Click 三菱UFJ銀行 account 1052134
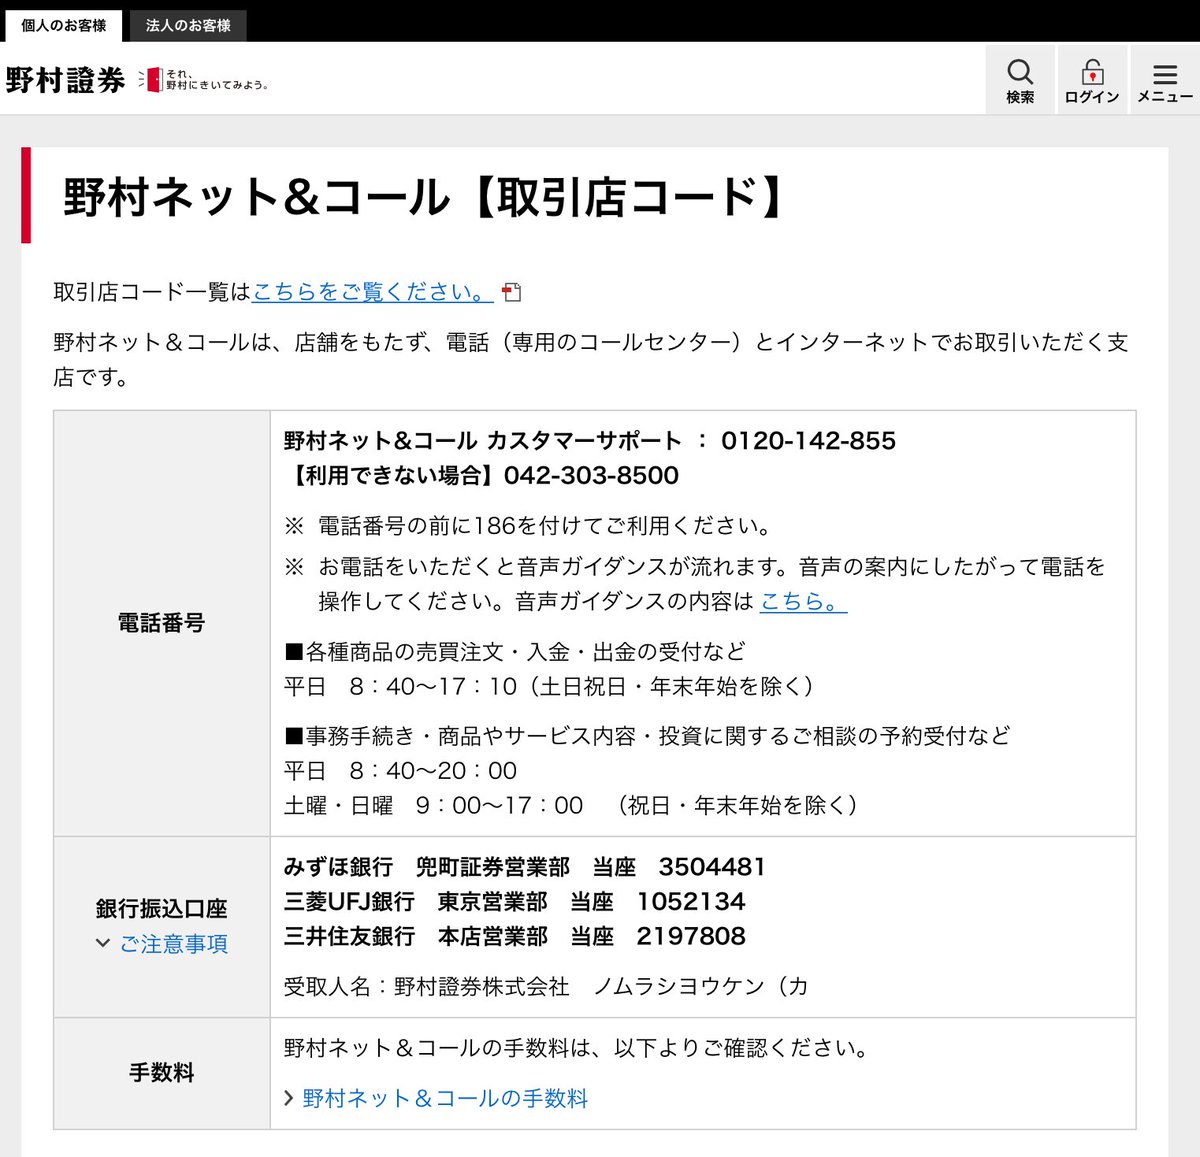 click(x=514, y=902)
